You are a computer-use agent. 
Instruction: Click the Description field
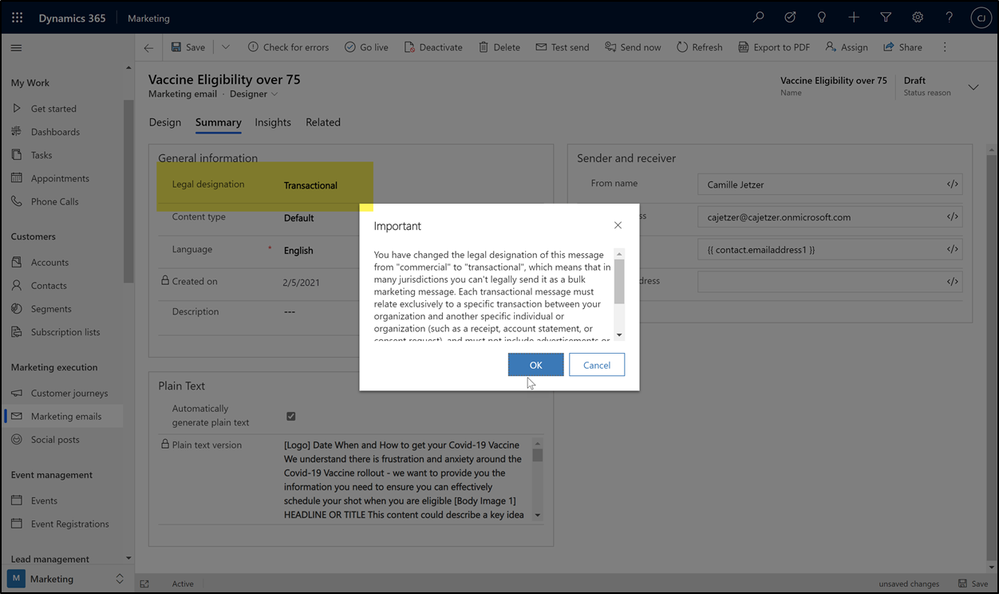pos(289,312)
